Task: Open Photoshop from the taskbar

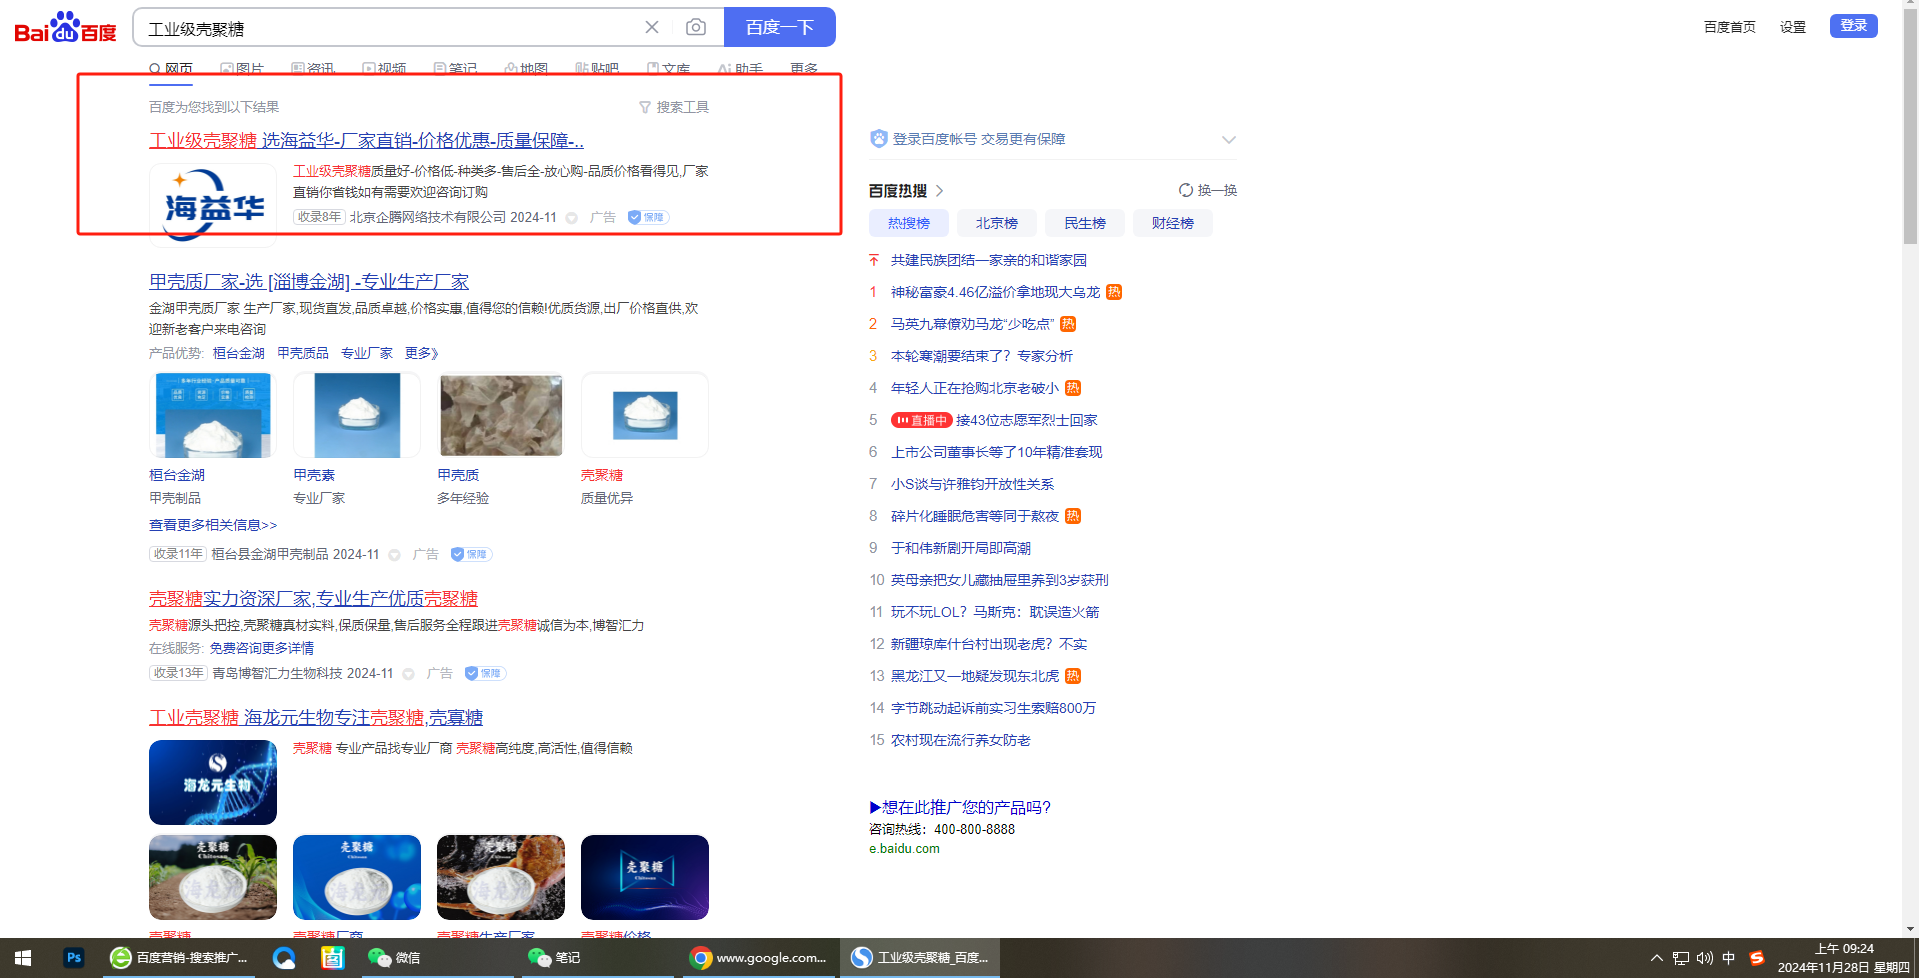Action: tap(74, 958)
